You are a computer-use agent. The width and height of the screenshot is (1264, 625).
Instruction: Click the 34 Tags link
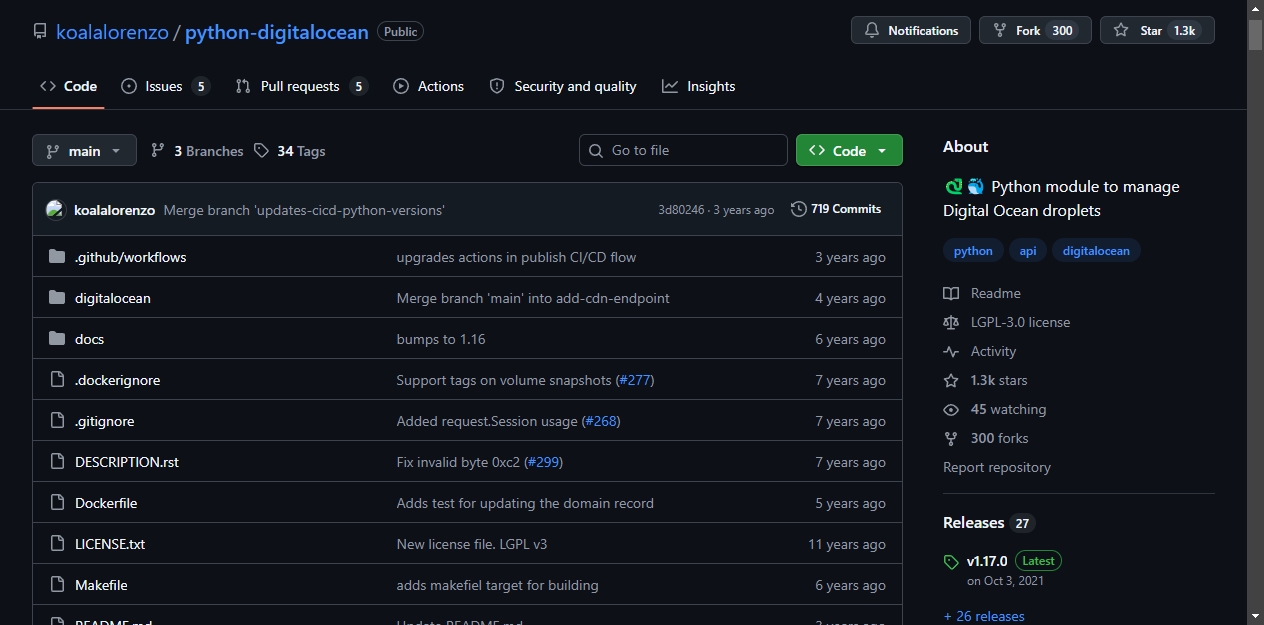290,151
